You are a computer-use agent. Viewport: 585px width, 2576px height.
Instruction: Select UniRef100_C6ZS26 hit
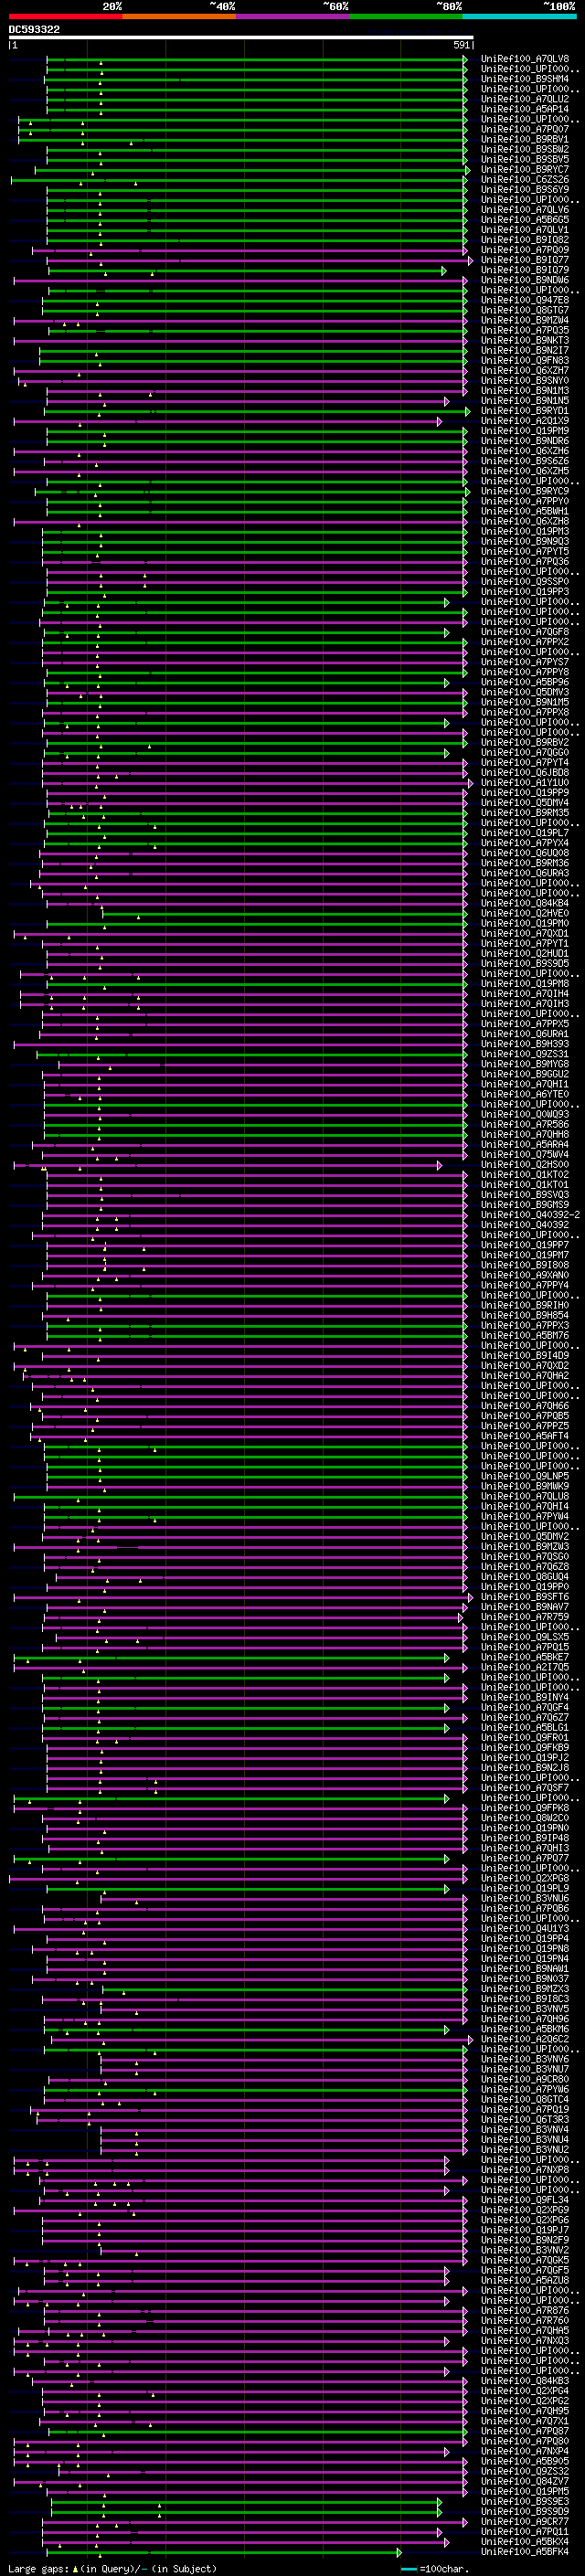pyautogui.click(x=525, y=180)
